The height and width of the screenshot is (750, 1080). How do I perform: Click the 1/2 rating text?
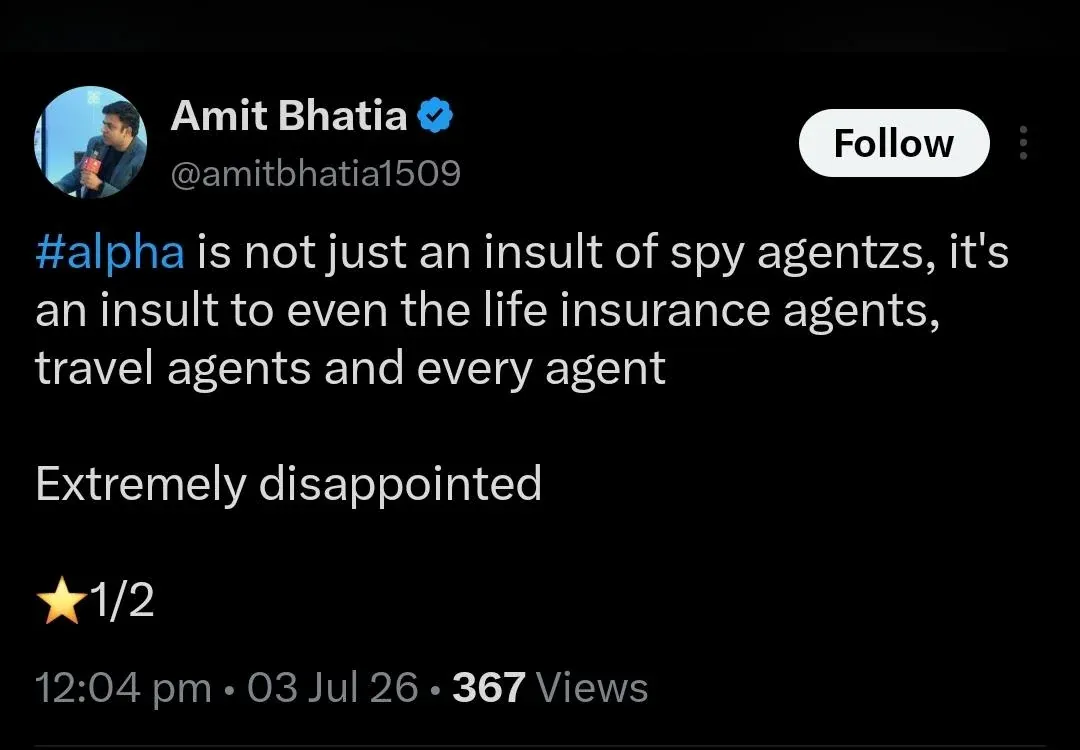(121, 601)
